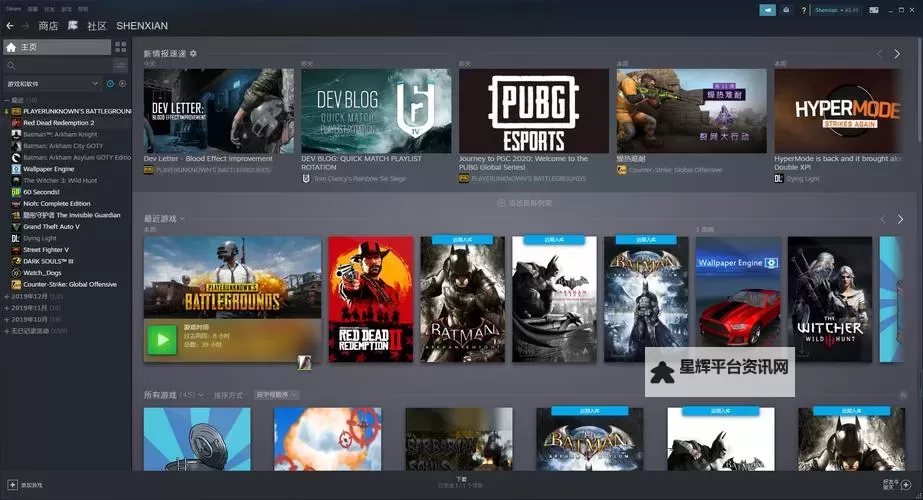
Task: Open the help question mark icon
Action: [x=804, y=11]
